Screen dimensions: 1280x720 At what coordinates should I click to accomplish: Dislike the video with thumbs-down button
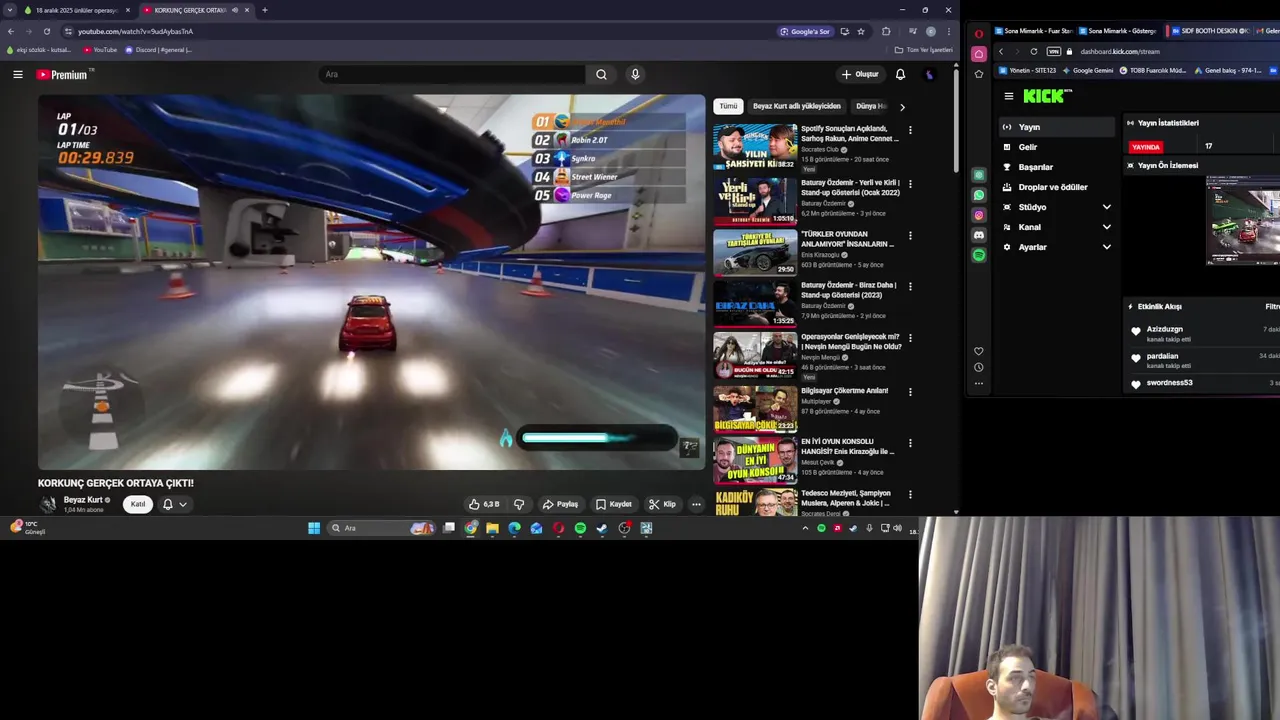click(x=518, y=504)
